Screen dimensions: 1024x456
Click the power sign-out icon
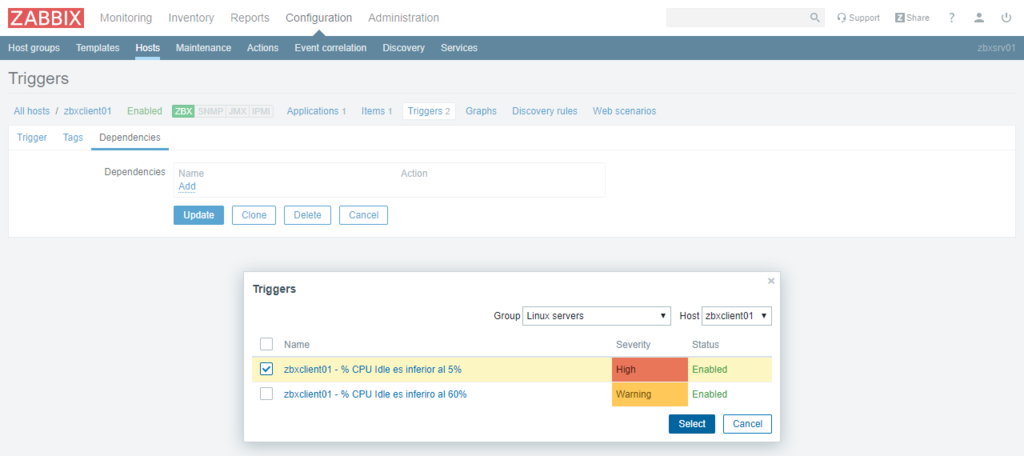1005,18
